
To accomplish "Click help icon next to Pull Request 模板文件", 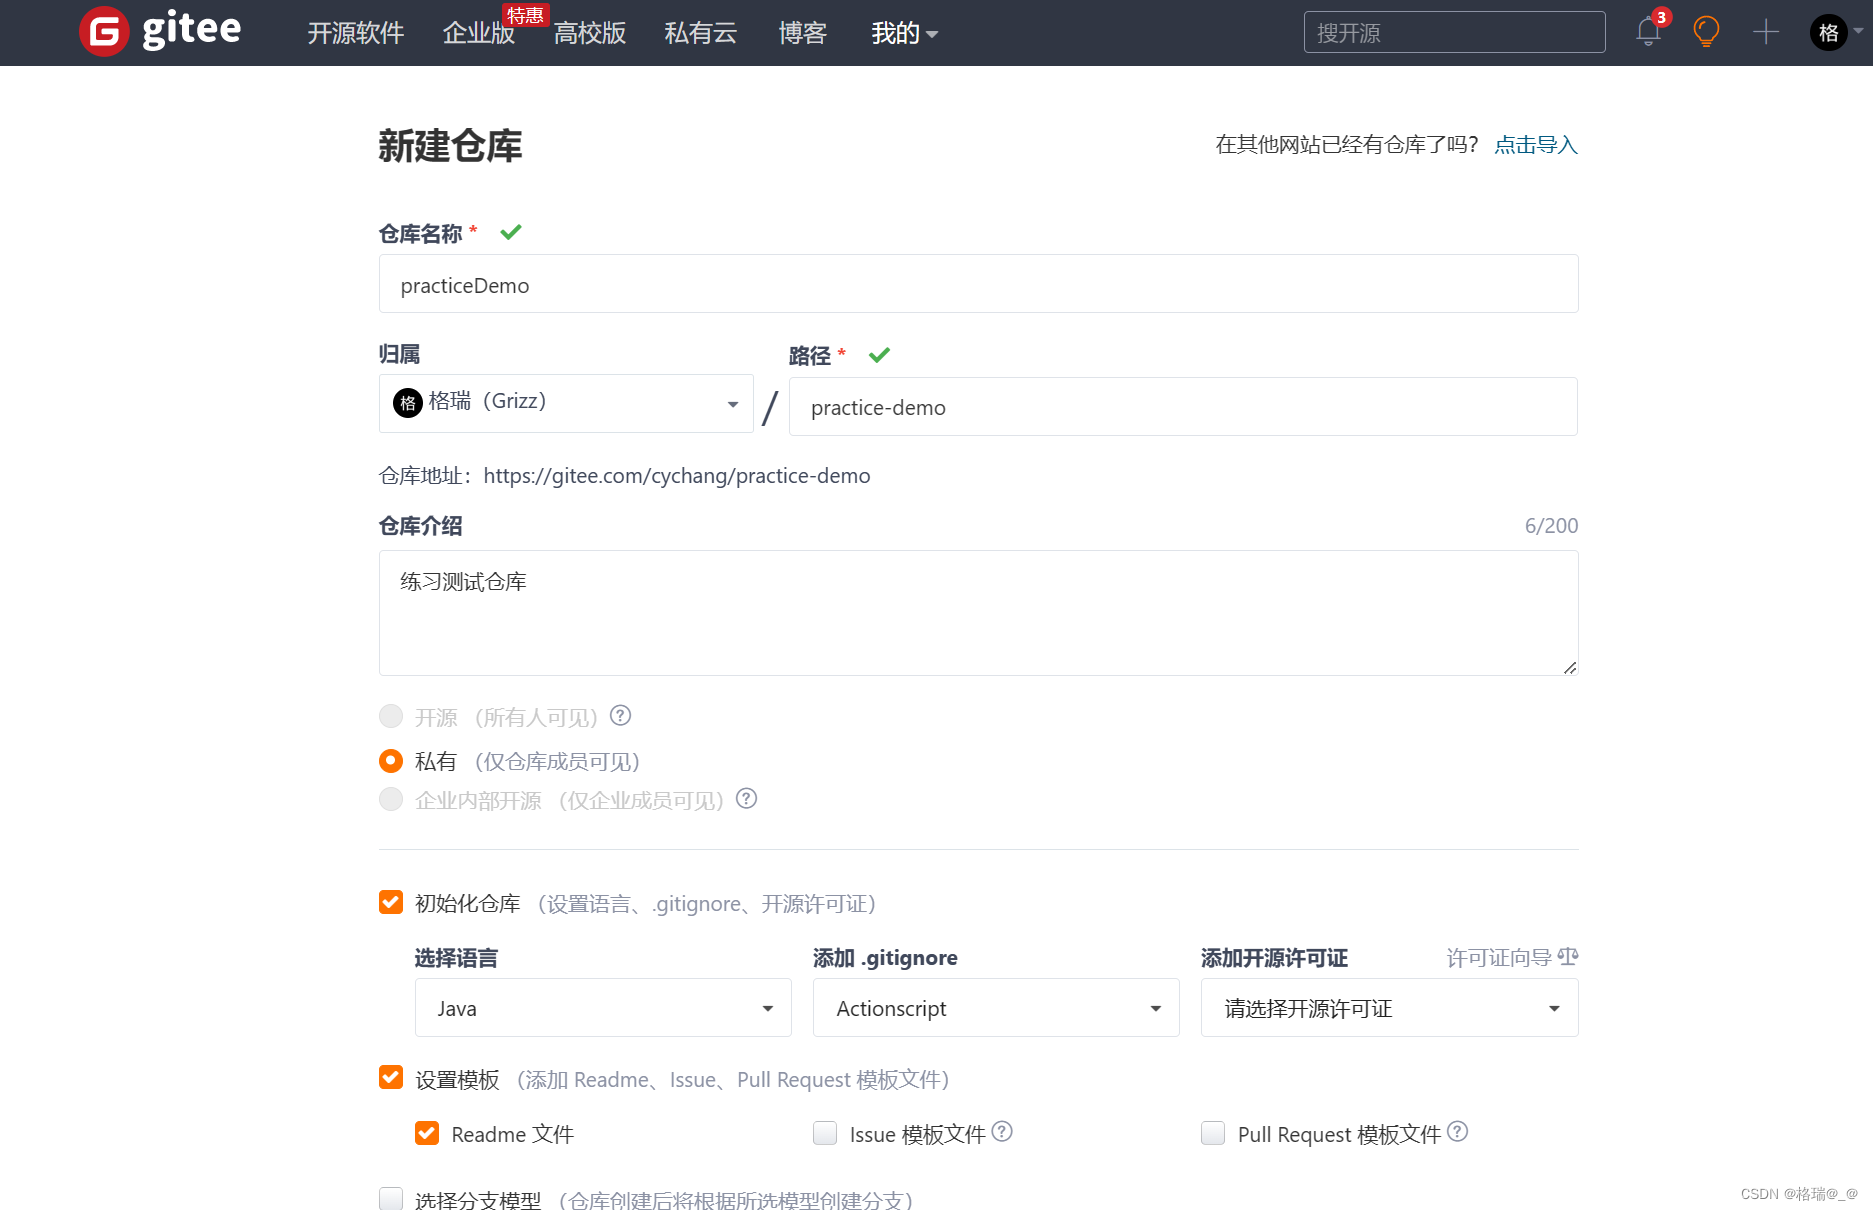I will click(1457, 1131).
